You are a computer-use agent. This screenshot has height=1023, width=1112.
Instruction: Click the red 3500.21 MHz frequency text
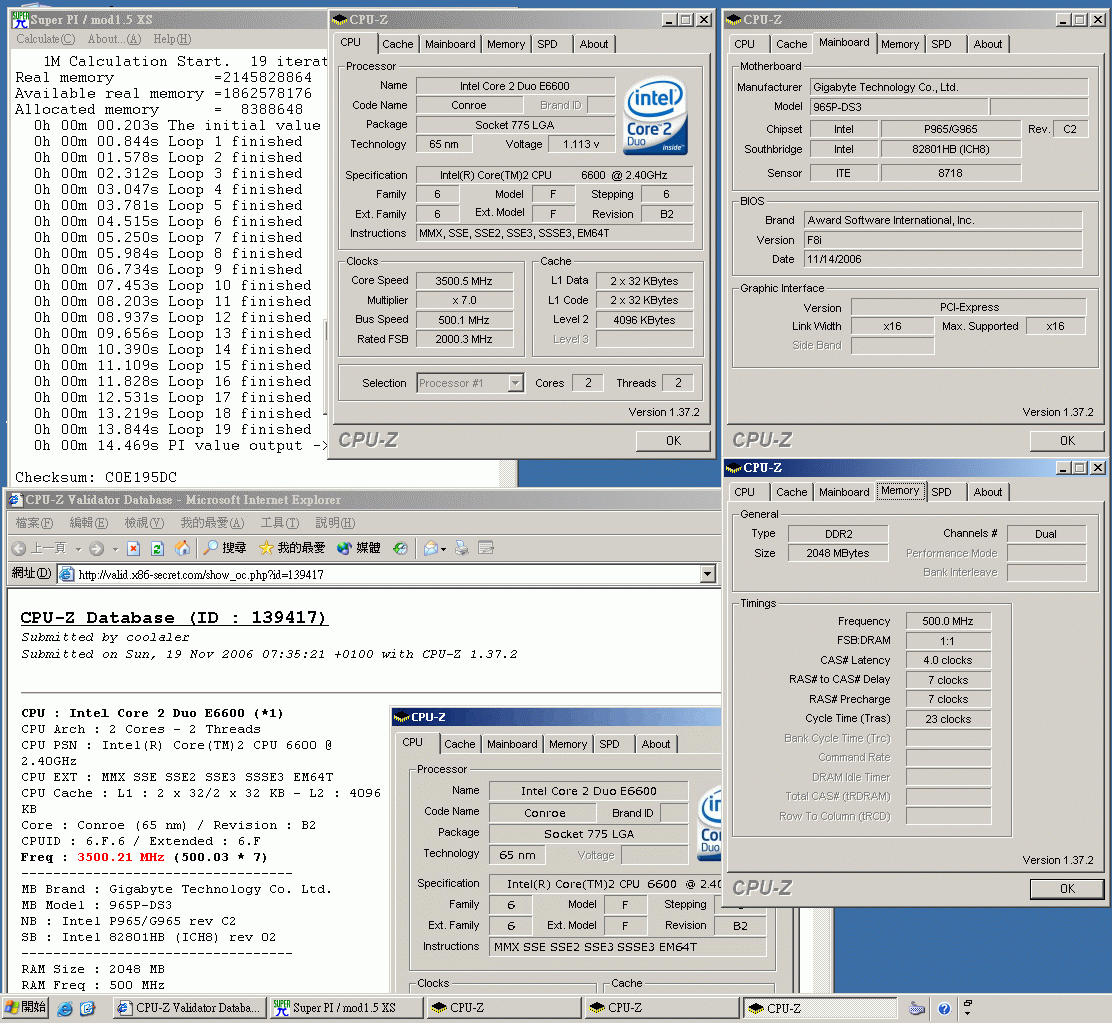(121, 857)
